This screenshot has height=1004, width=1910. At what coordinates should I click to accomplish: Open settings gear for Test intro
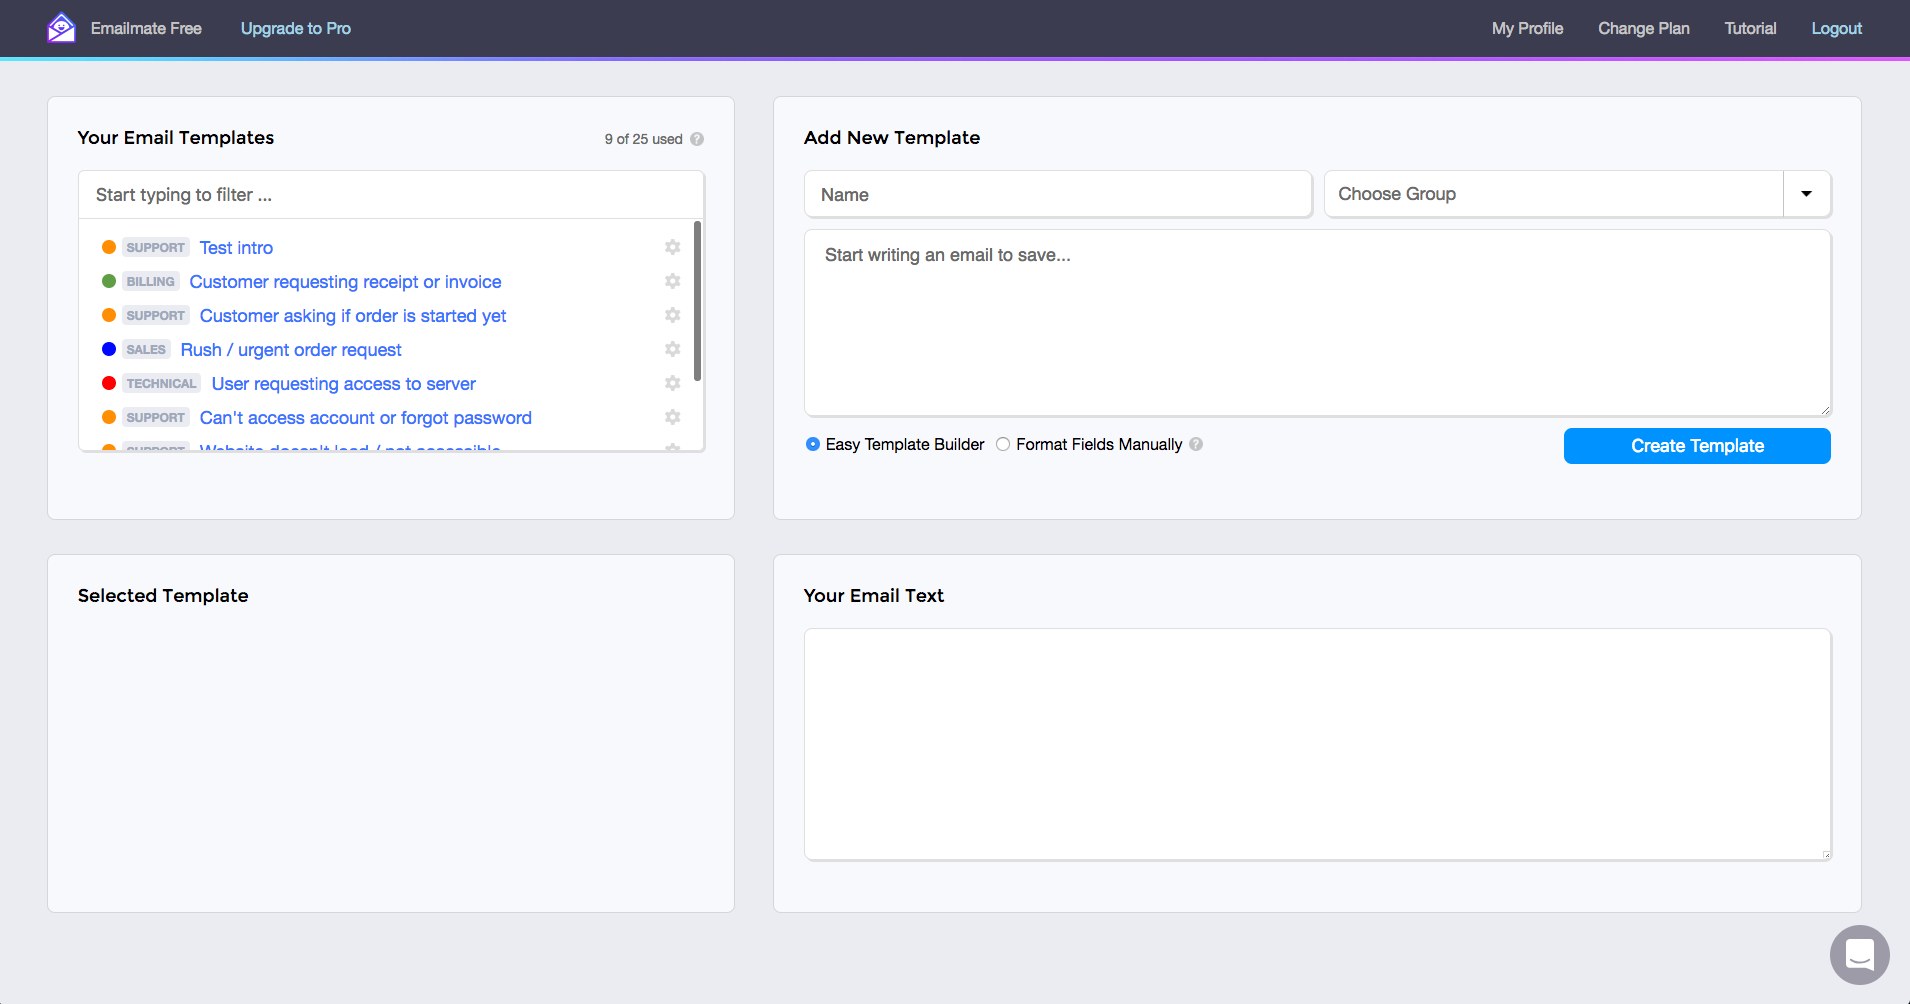click(x=673, y=247)
